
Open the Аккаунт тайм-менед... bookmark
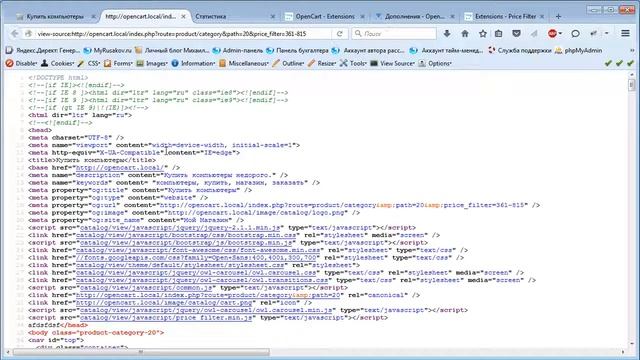coord(446,51)
